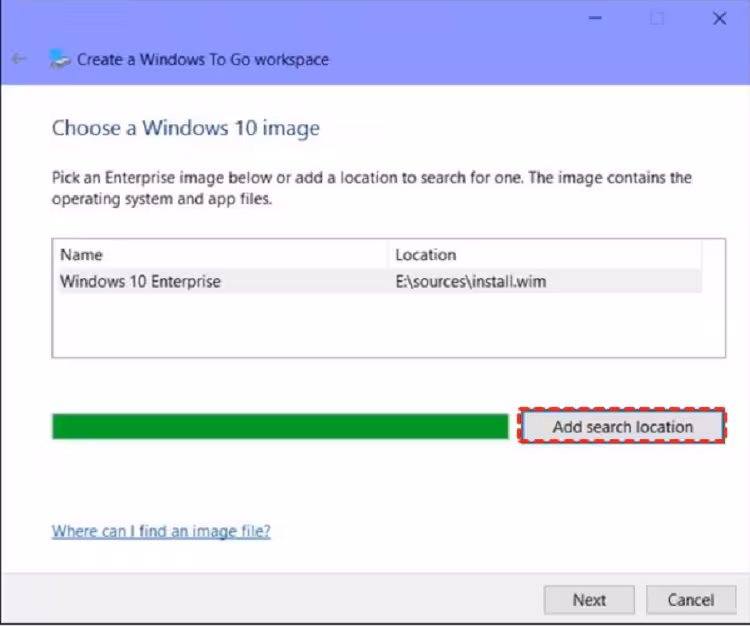
Task: Click the Next button
Action: (589, 600)
